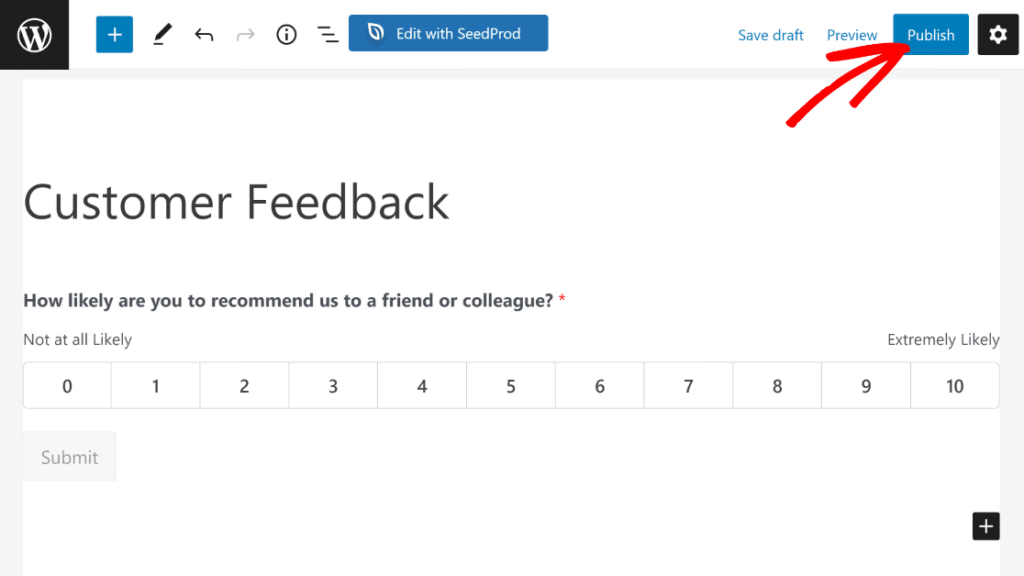The image size is (1024, 576).
Task: Preview the Customer Feedback page
Action: click(852, 35)
